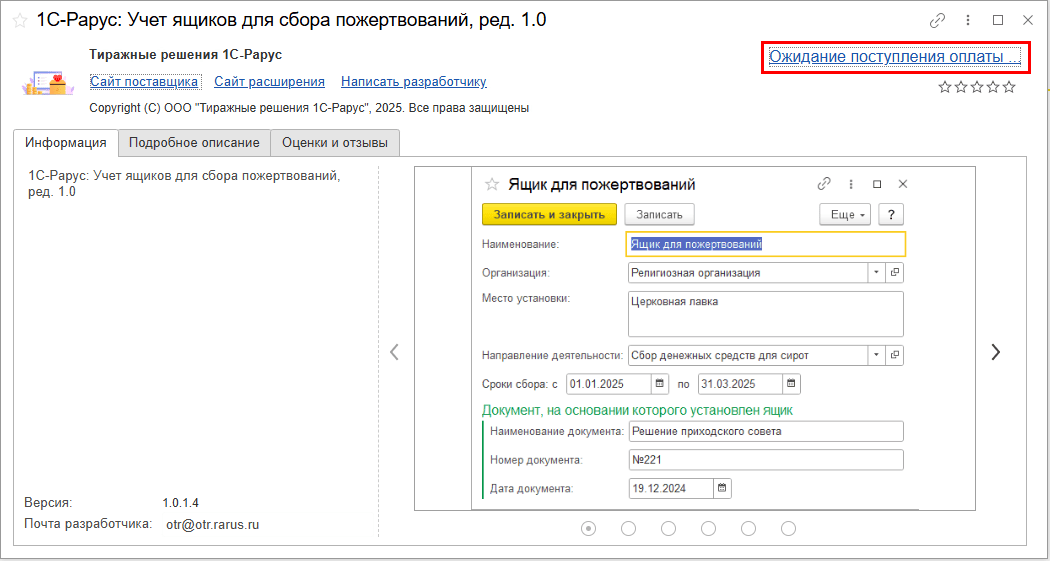Open the three-dots menu in main header
Viewport: 1050px width, 561px height.
(x=968, y=20)
